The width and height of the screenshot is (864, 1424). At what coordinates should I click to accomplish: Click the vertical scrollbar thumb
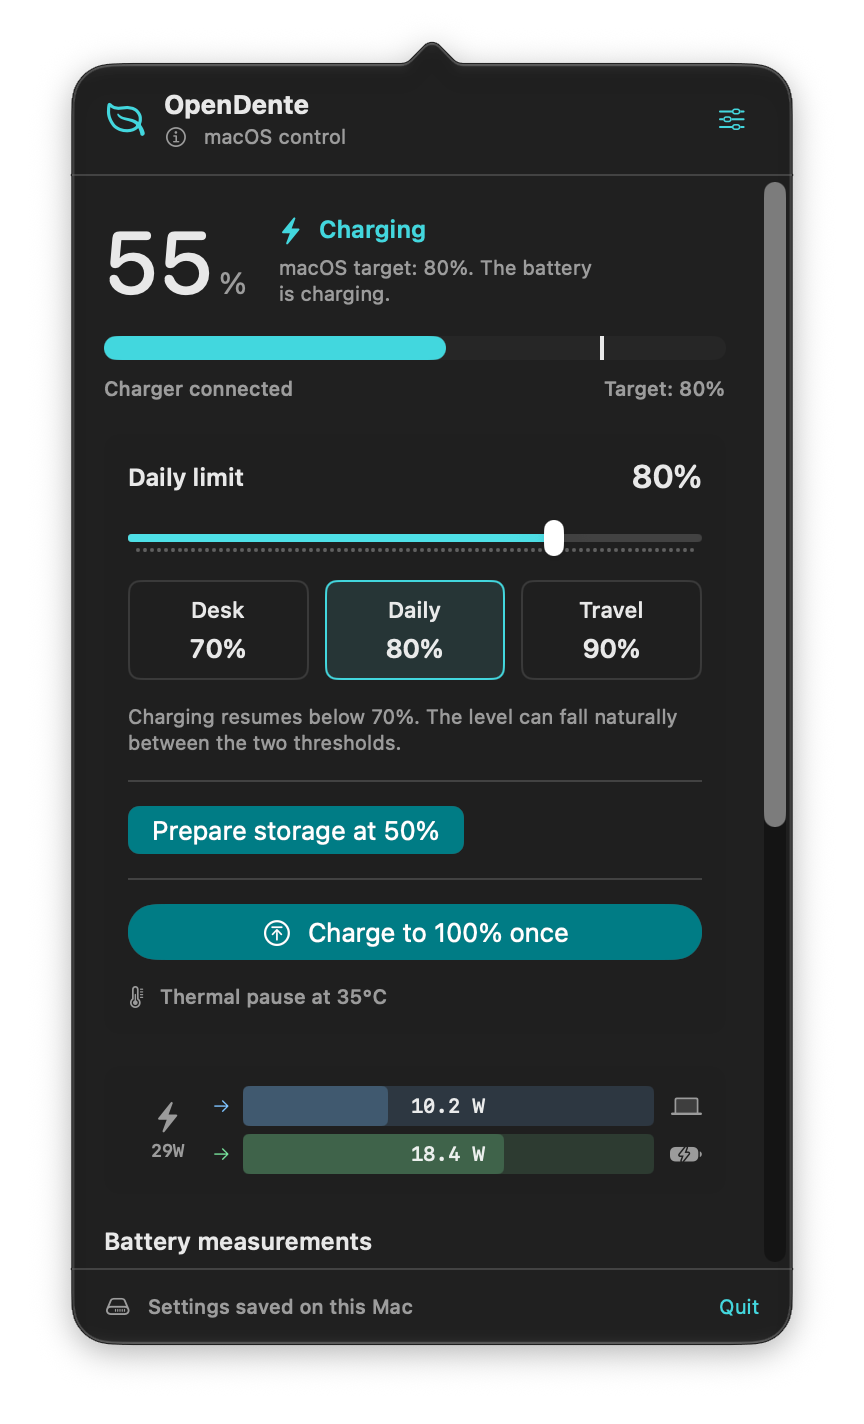click(x=775, y=505)
